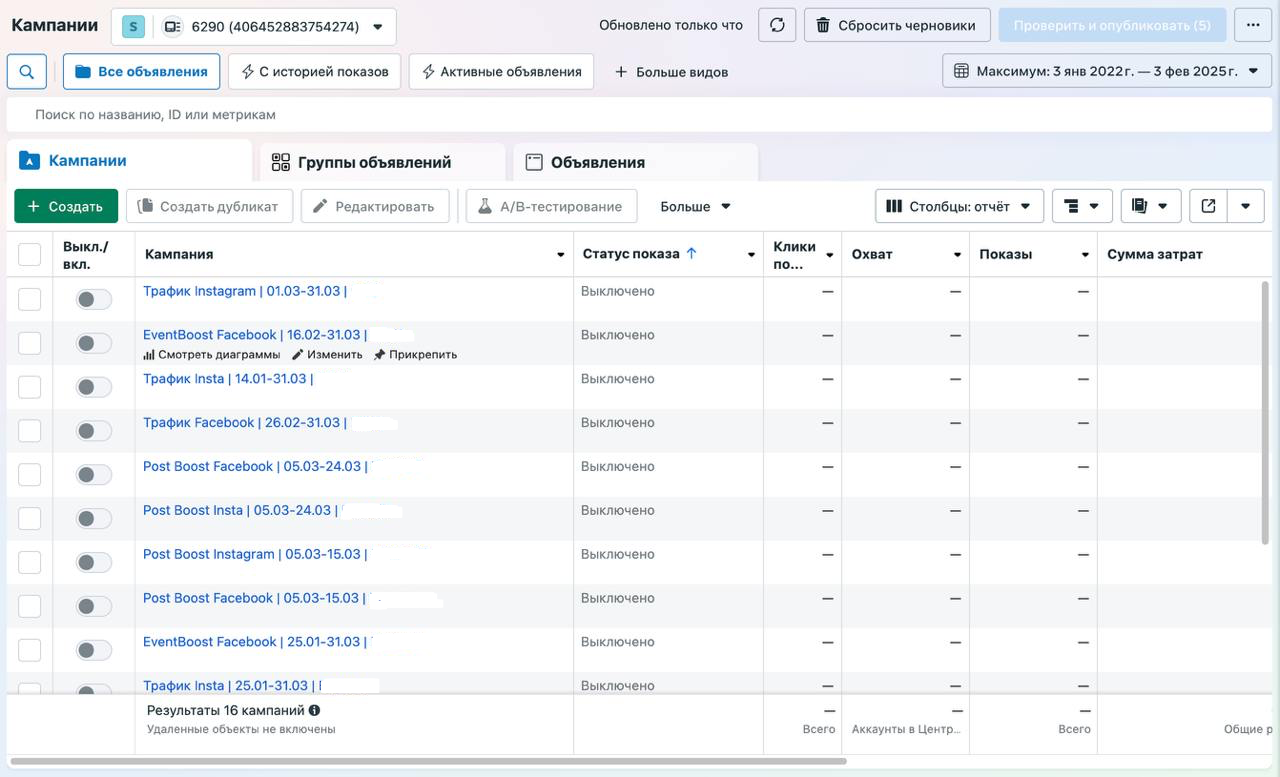Click Создать дубликат button
The width and height of the screenshot is (1280, 777).
(x=209, y=206)
